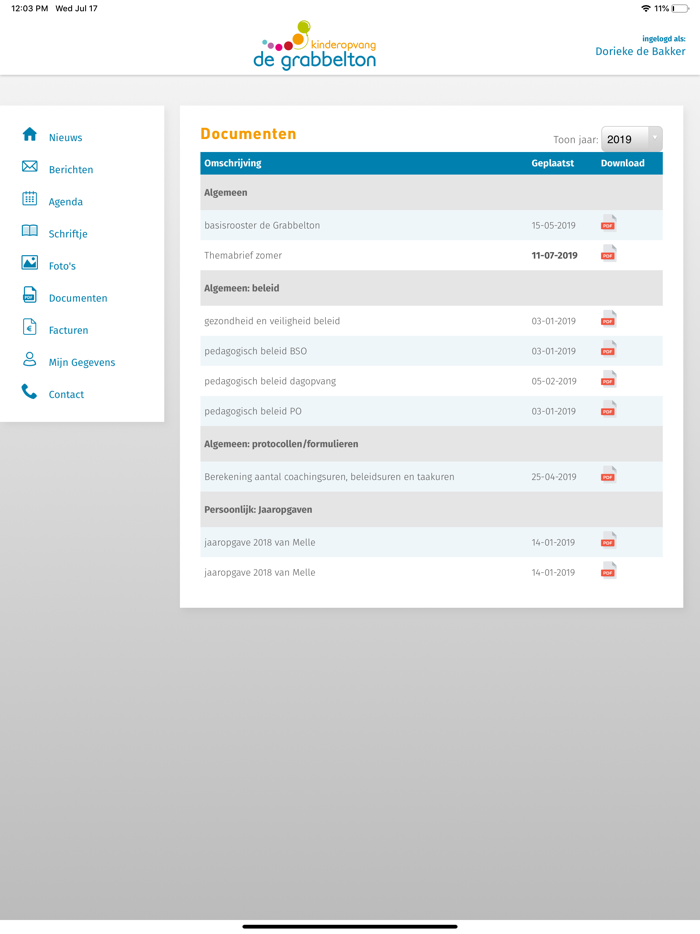The image size is (700, 934).
Task: Download the pedagogisch beleid BSO PDF
Action: coord(608,349)
